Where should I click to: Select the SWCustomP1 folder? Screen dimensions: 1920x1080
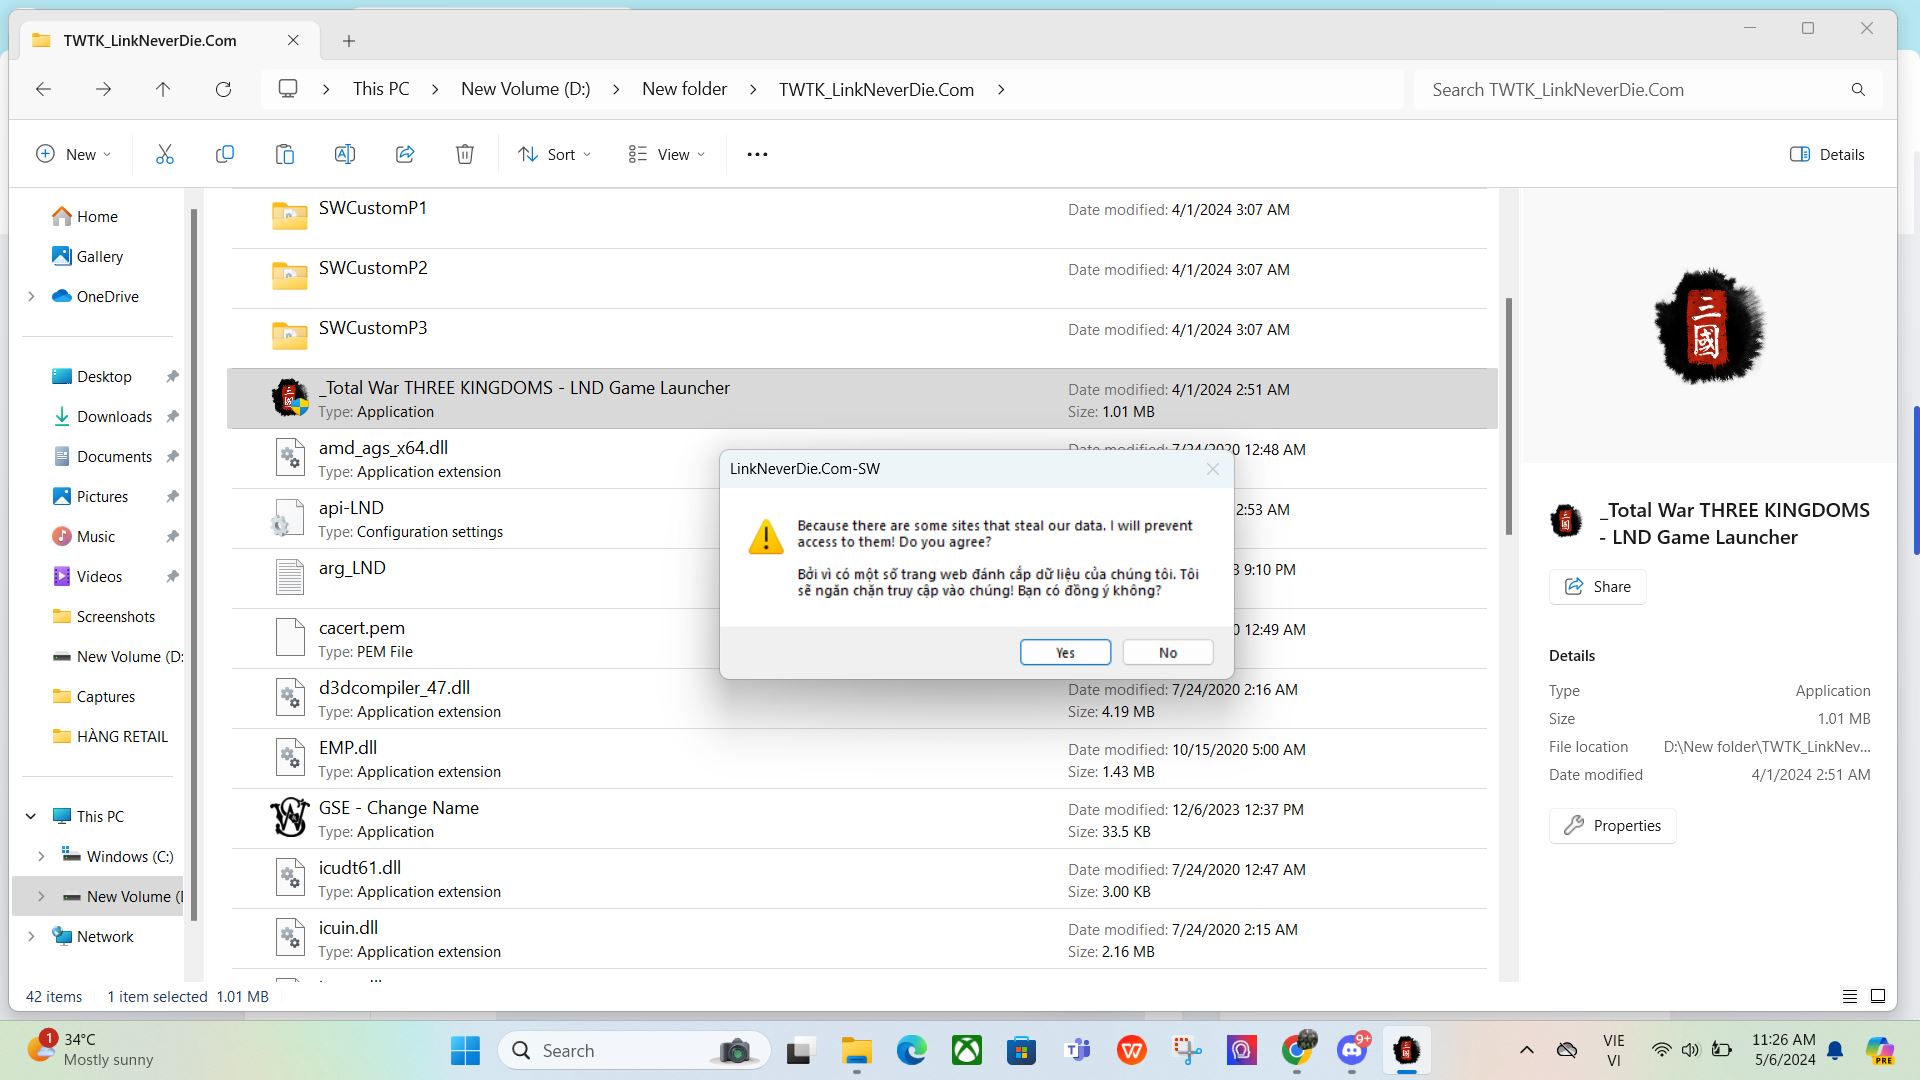pyautogui.click(x=860, y=218)
